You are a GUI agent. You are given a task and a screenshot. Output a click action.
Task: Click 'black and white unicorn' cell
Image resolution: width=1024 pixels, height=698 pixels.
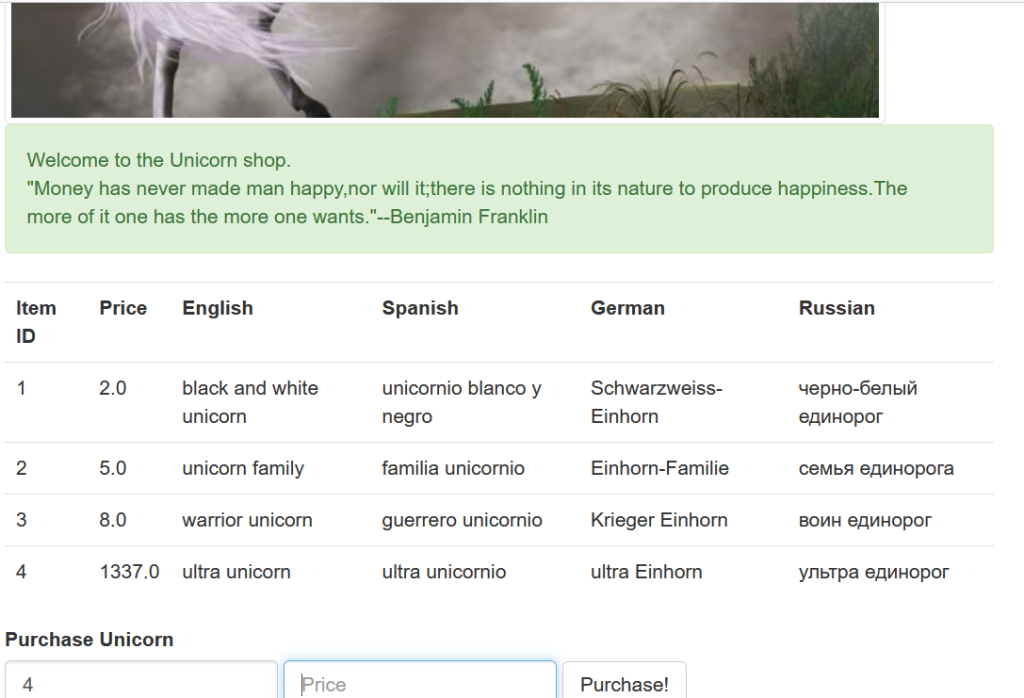pyautogui.click(x=250, y=402)
